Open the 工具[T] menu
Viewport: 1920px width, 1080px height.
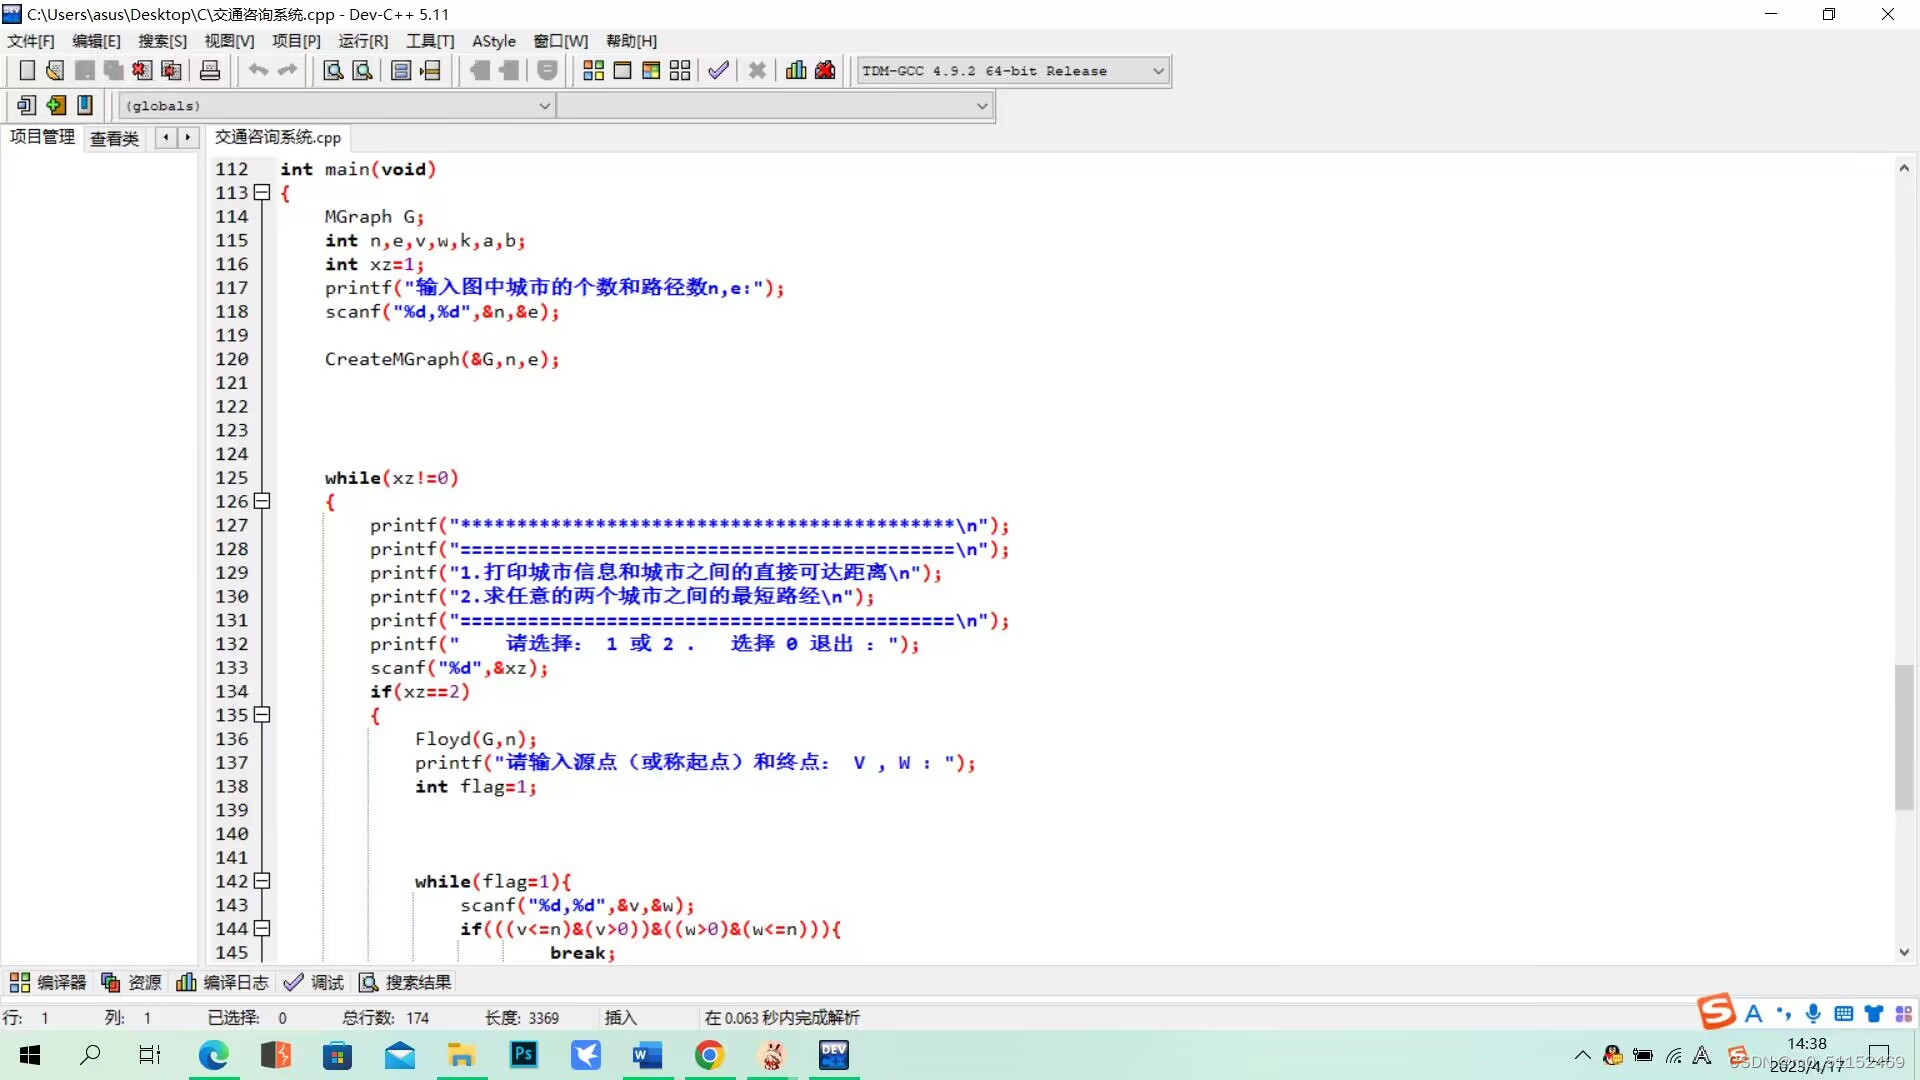(x=430, y=41)
